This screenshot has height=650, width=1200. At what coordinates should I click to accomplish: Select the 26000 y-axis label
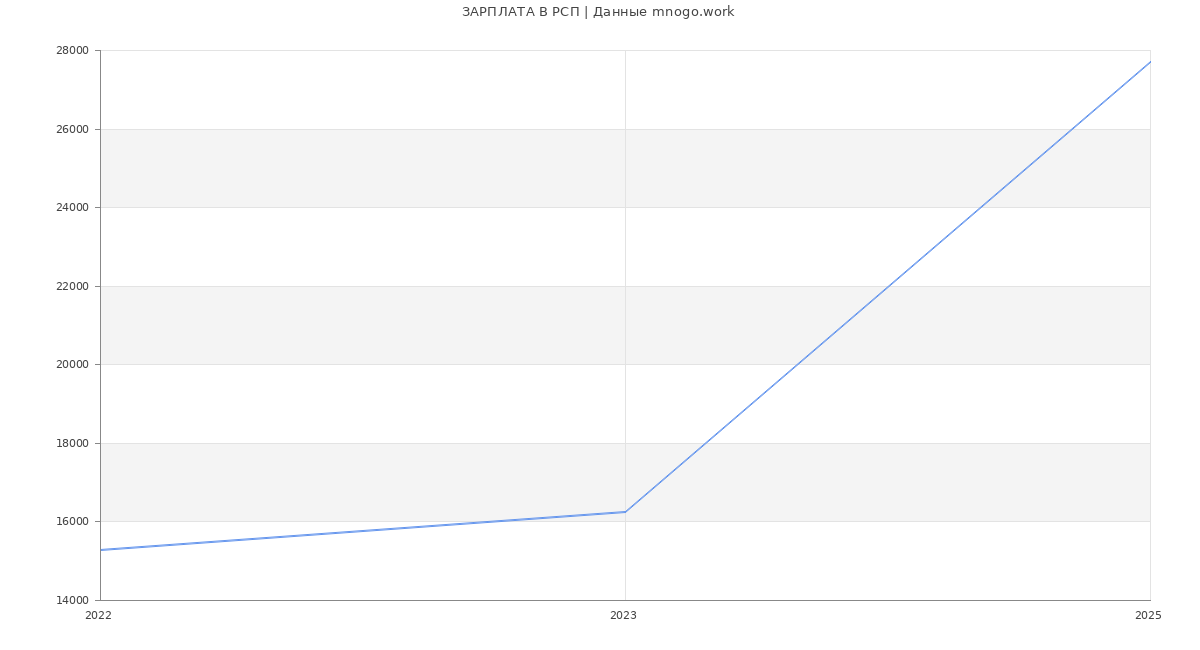73,130
